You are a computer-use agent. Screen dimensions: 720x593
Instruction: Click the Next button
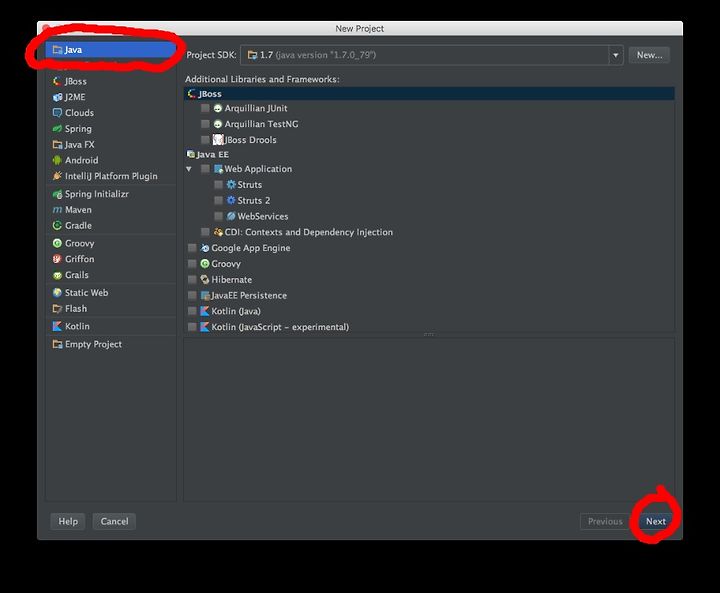tap(656, 521)
